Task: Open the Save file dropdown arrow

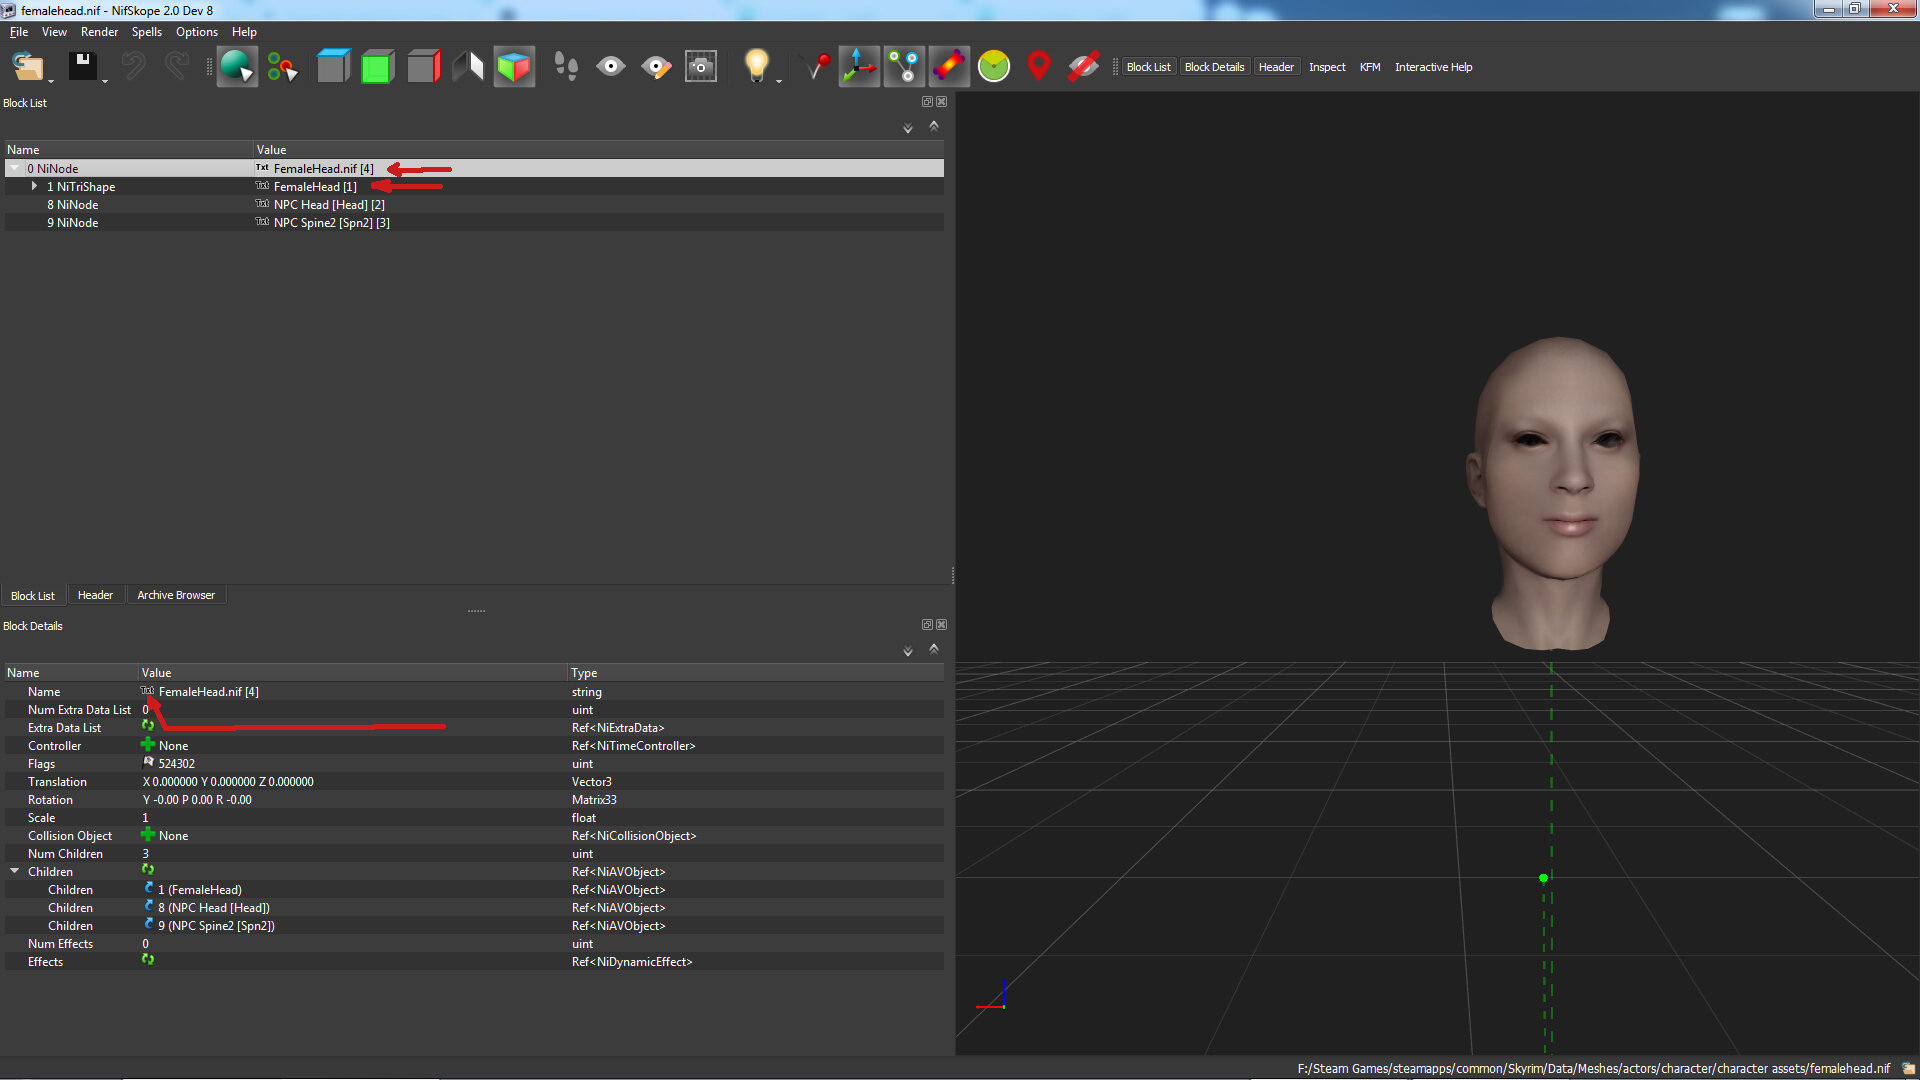Action: 105,80
